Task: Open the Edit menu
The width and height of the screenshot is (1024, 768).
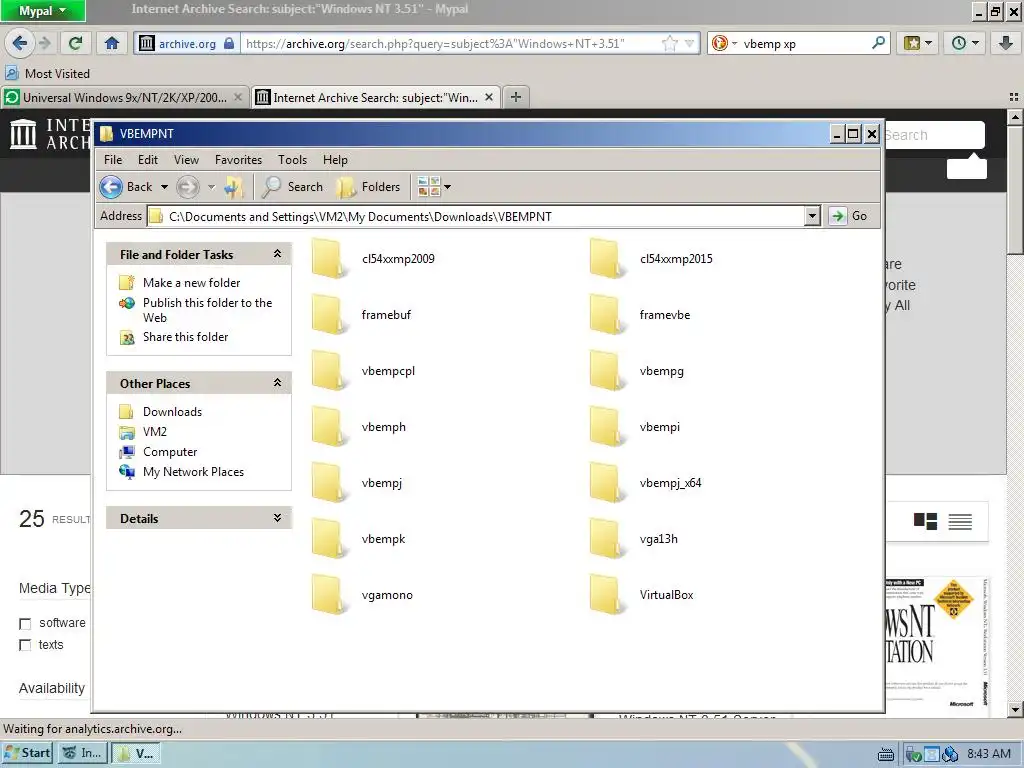Action: (148, 160)
